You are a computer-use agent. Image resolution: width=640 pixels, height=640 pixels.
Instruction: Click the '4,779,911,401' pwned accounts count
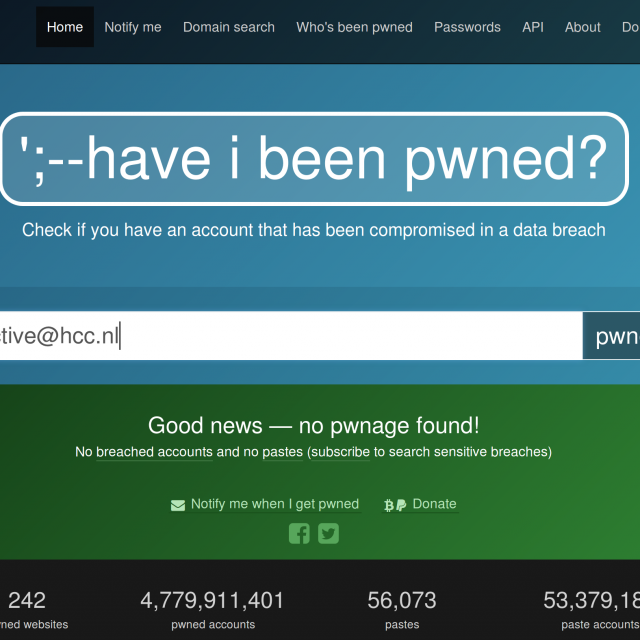(x=212, y=600)
